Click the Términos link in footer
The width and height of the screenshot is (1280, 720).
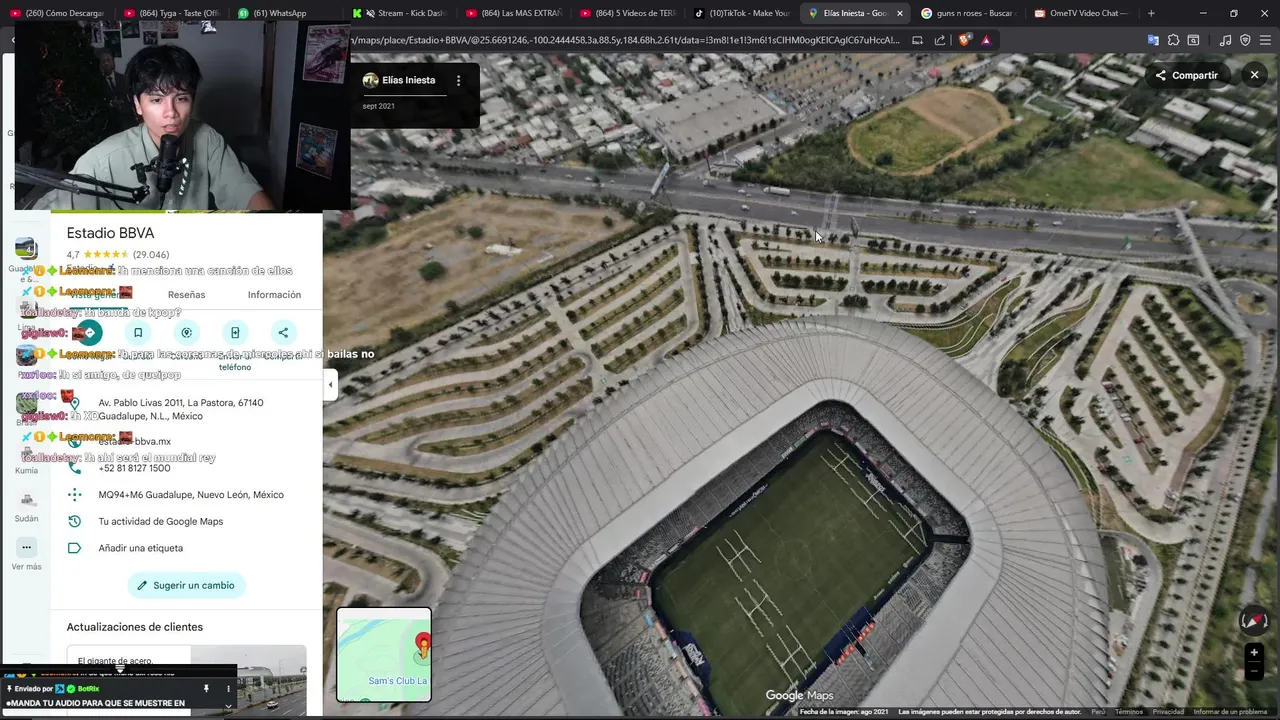(1129, 712)
